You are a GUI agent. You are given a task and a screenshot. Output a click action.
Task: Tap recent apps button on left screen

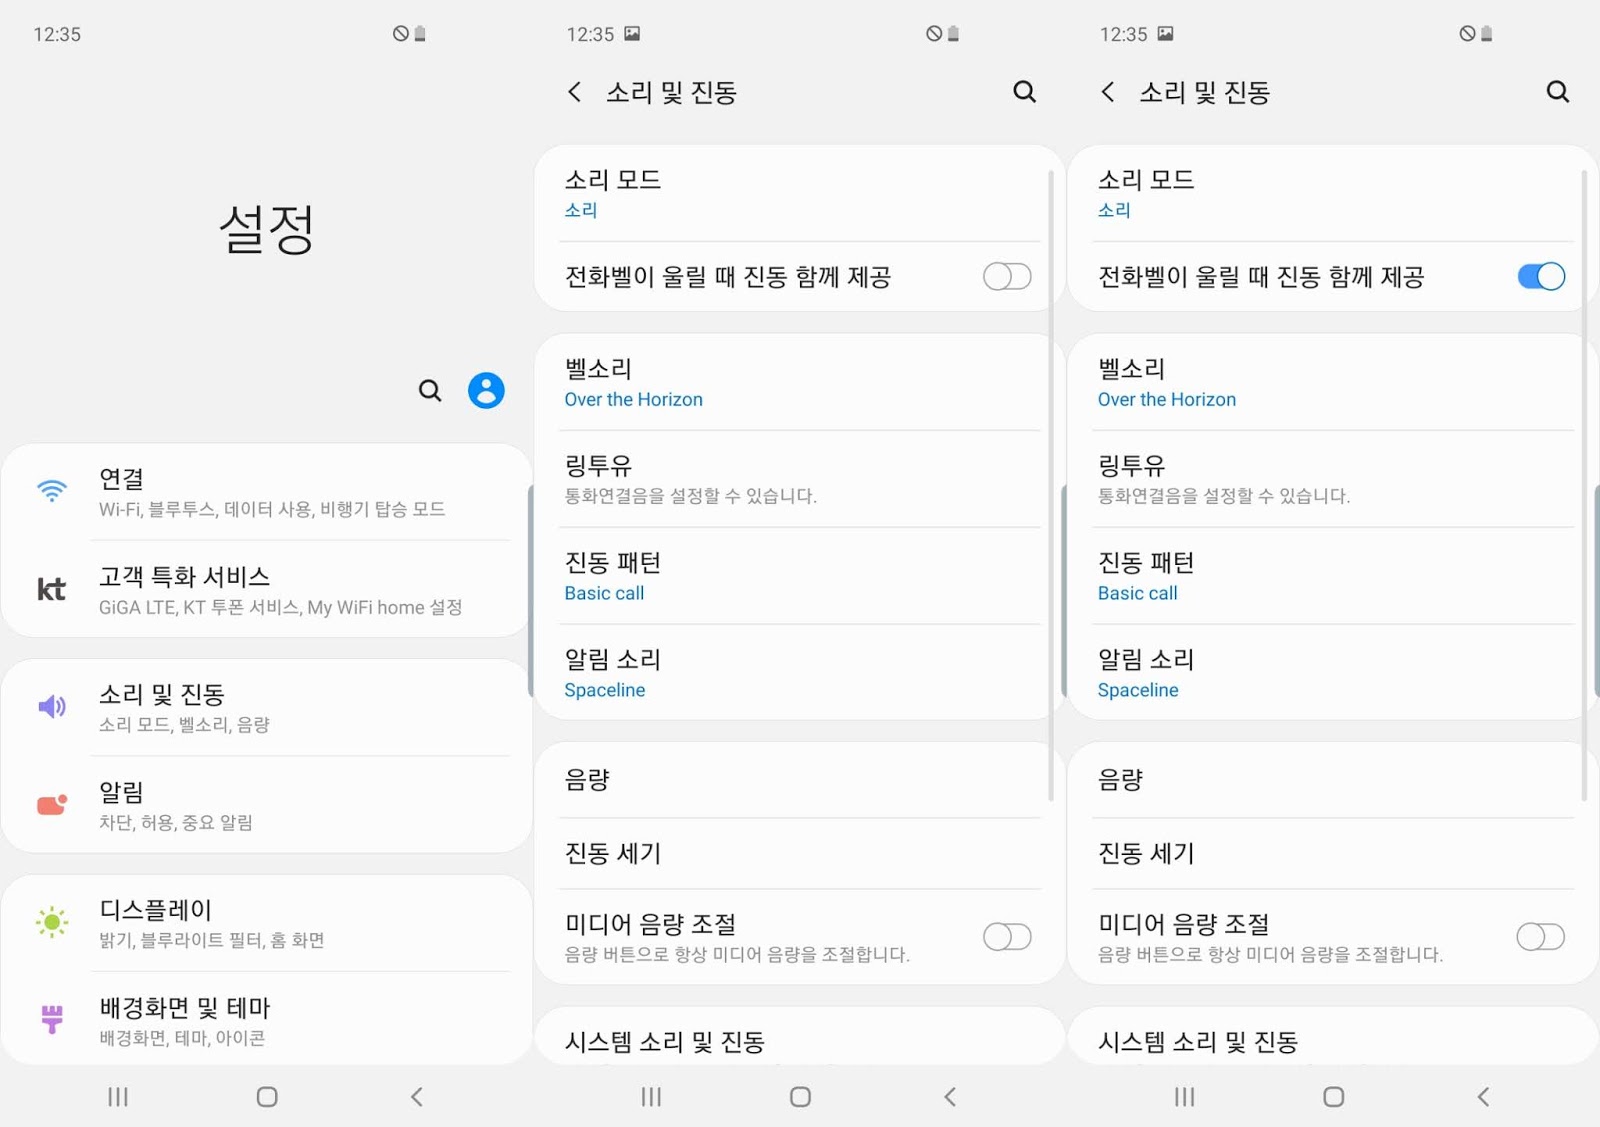click(118, 1097)
